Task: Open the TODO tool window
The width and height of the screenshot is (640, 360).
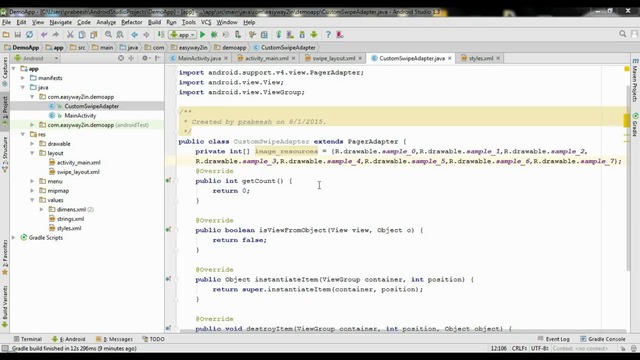Action: click(x=153, y=339)
